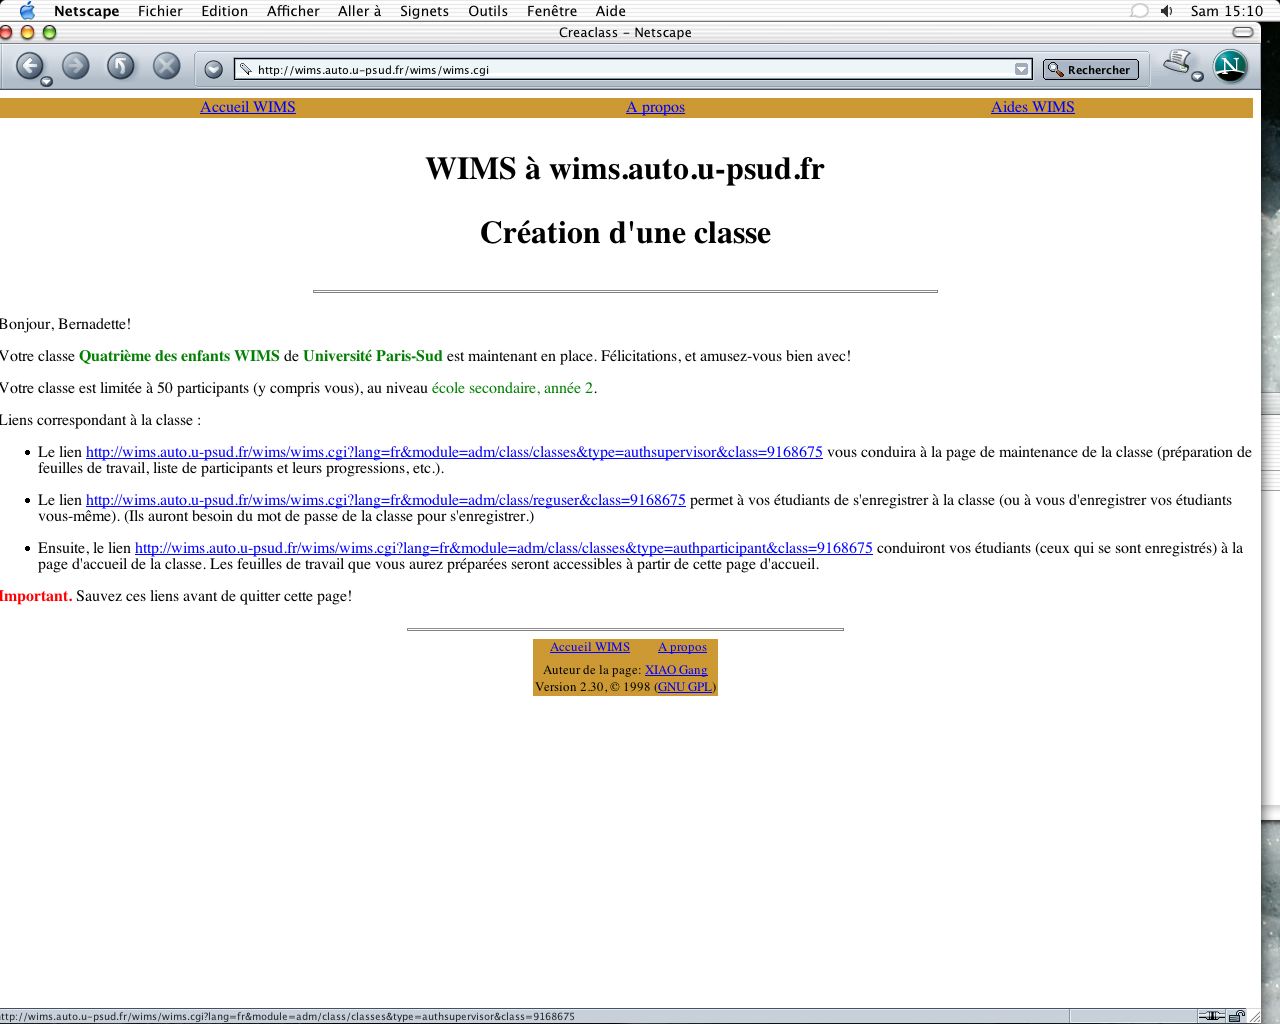The height and width of the screenshot is (1024, 1280).
Task: Open the Edition menu
Action: 224,11
